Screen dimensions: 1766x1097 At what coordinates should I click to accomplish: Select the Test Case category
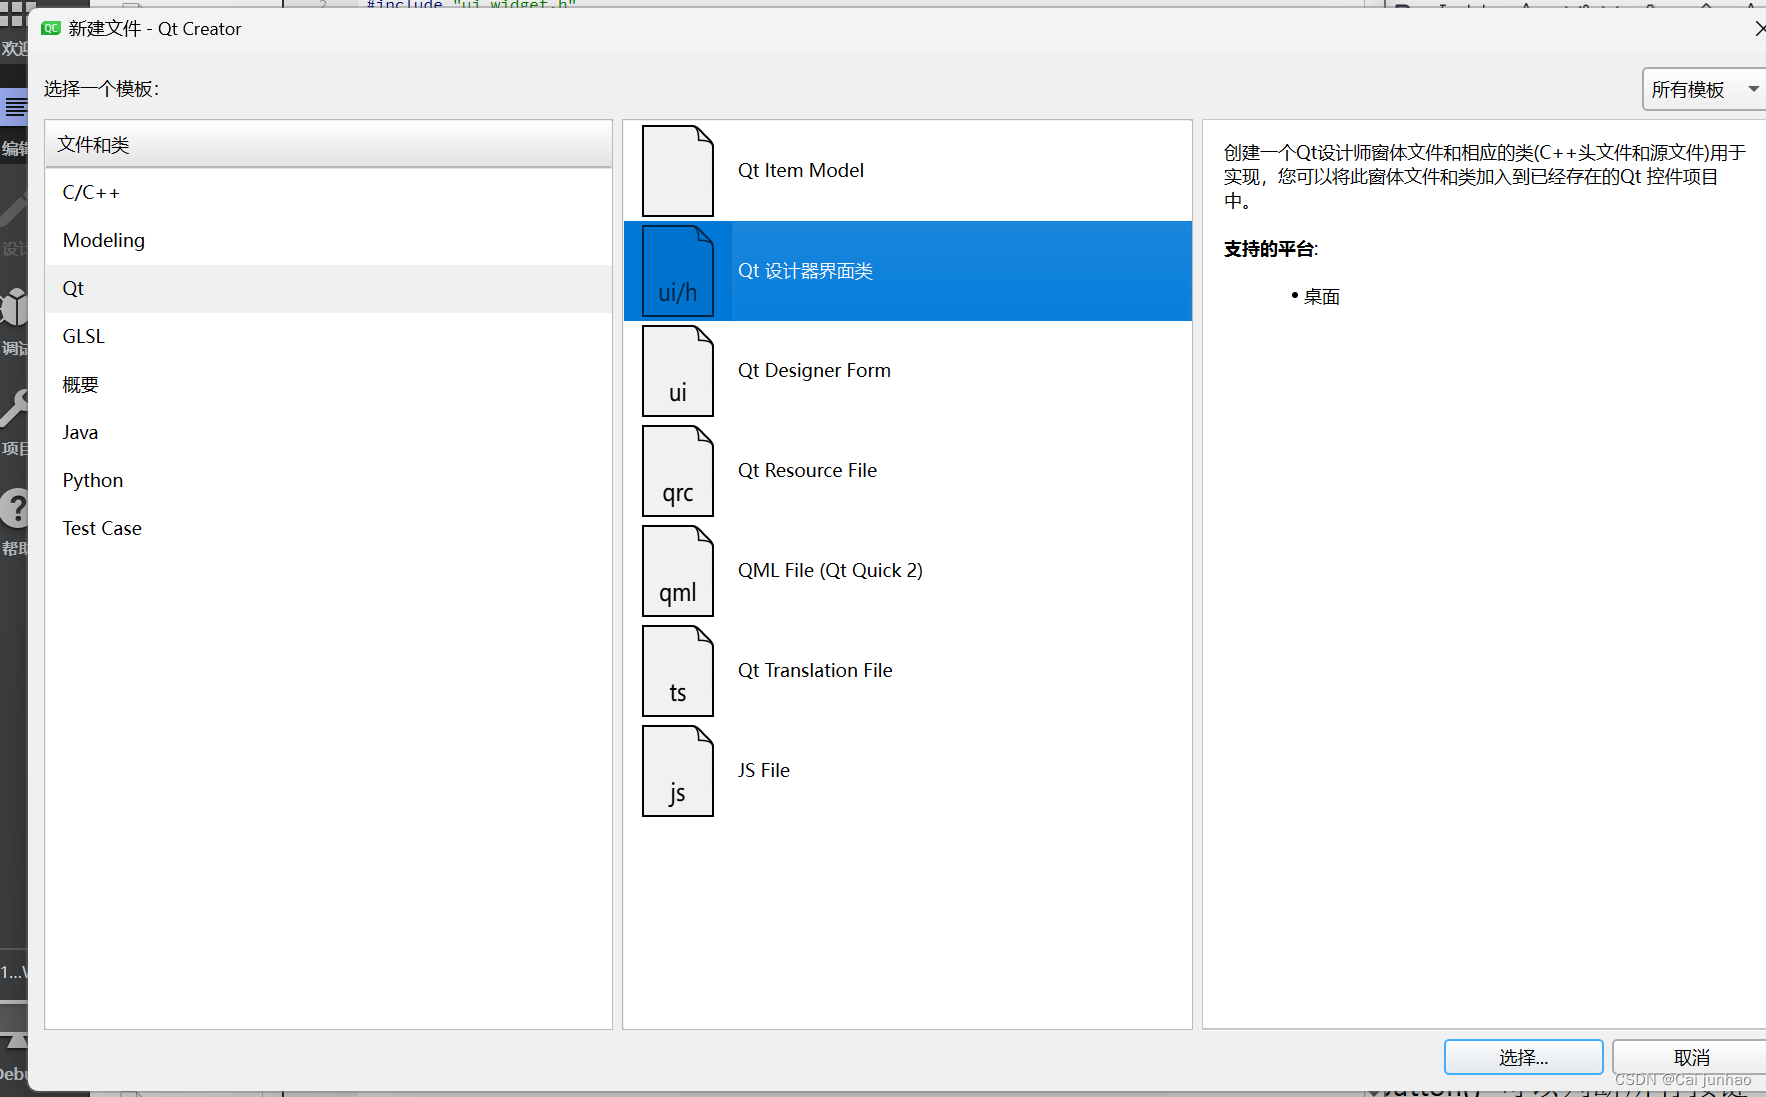pos(328,529)
